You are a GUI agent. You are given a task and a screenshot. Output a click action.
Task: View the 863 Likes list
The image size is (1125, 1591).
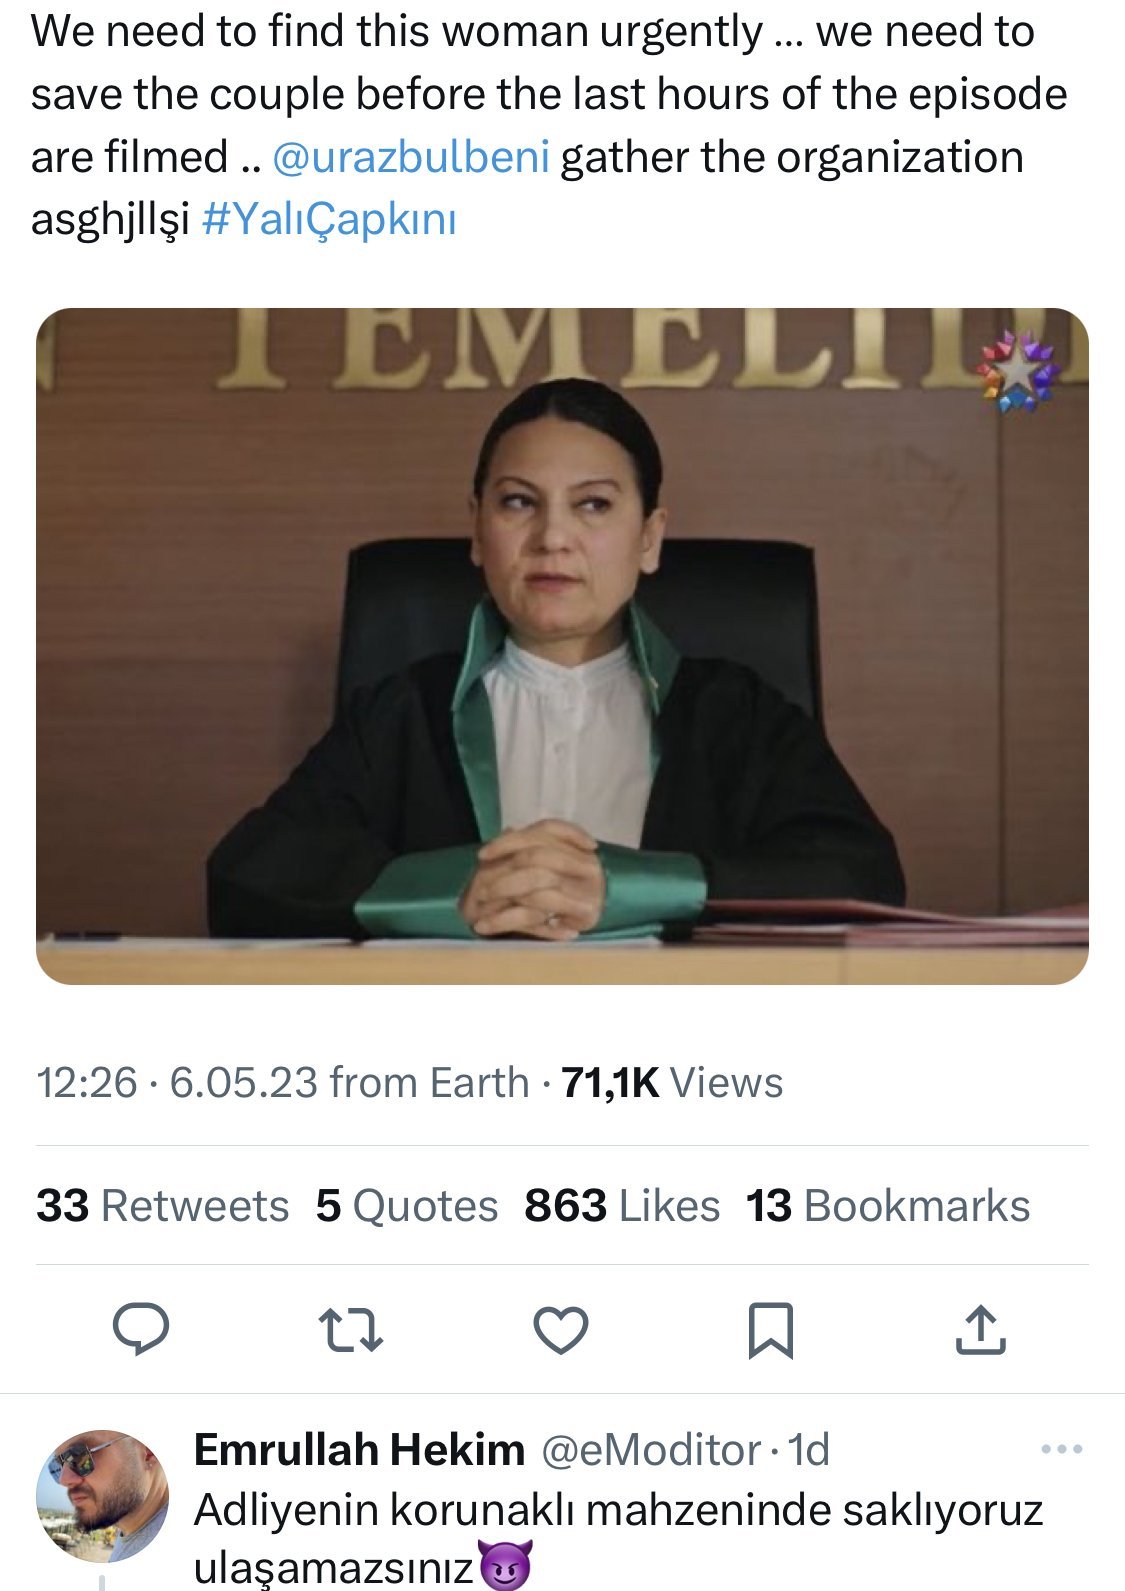click(621, 1206)
